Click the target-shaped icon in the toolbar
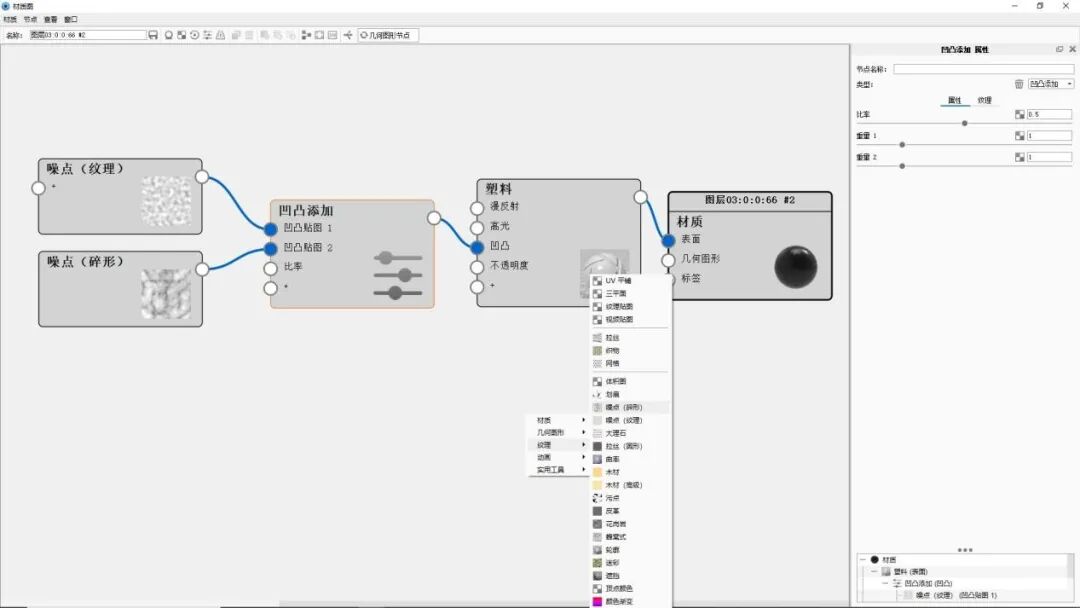Screen dimensions: 1080x608 click(x=194, y=33)
